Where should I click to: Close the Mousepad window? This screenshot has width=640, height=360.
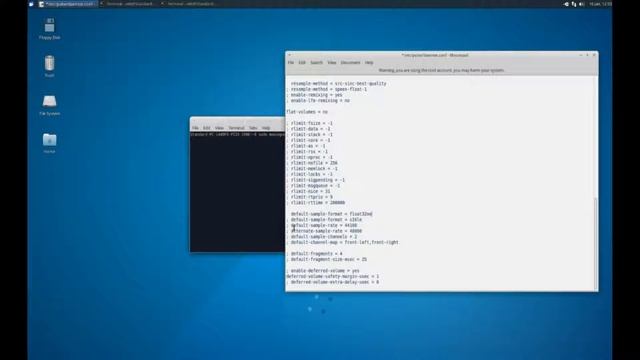[x=594, y=55]
